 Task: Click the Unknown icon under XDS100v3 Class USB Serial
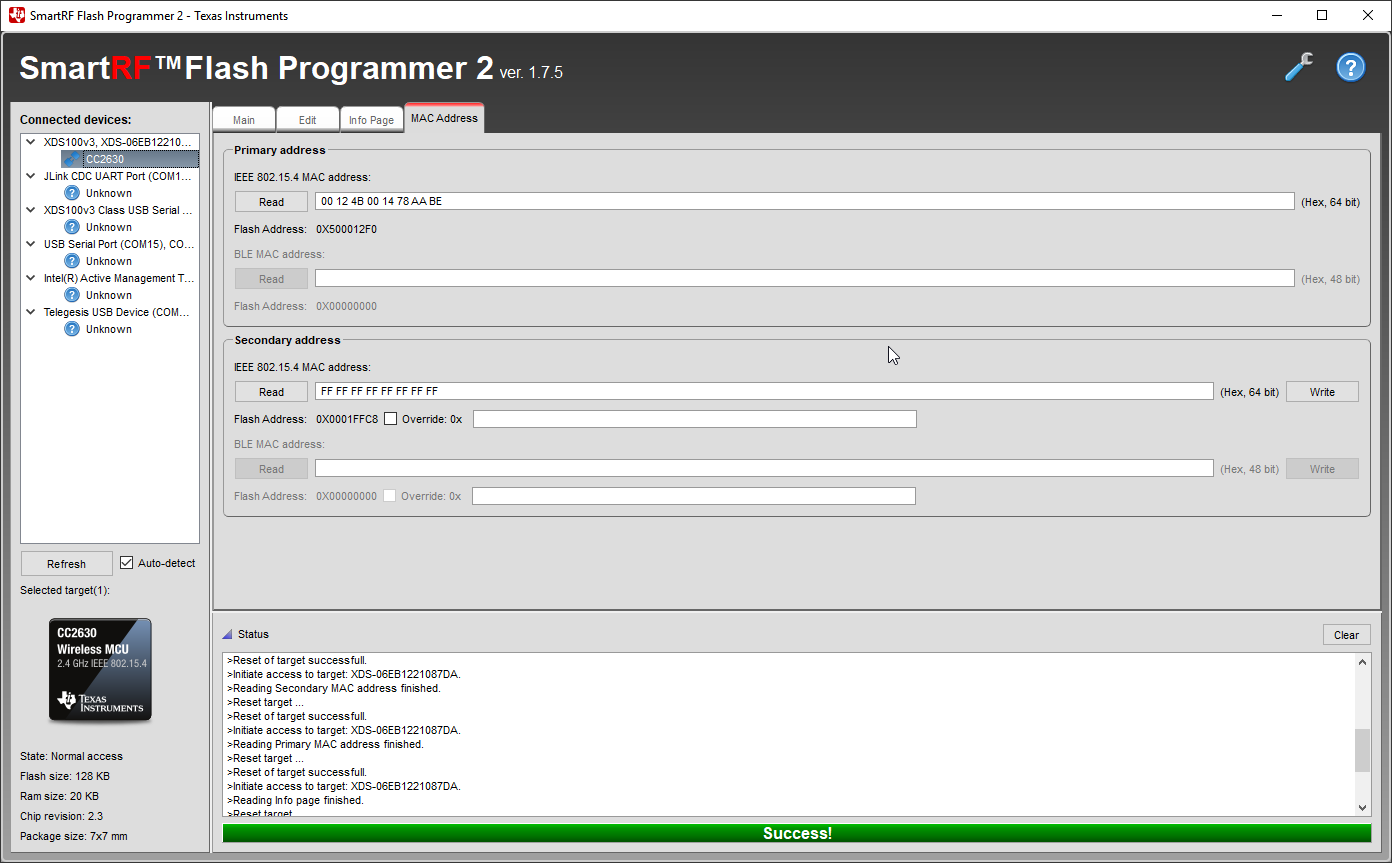[x=72, y=227]
